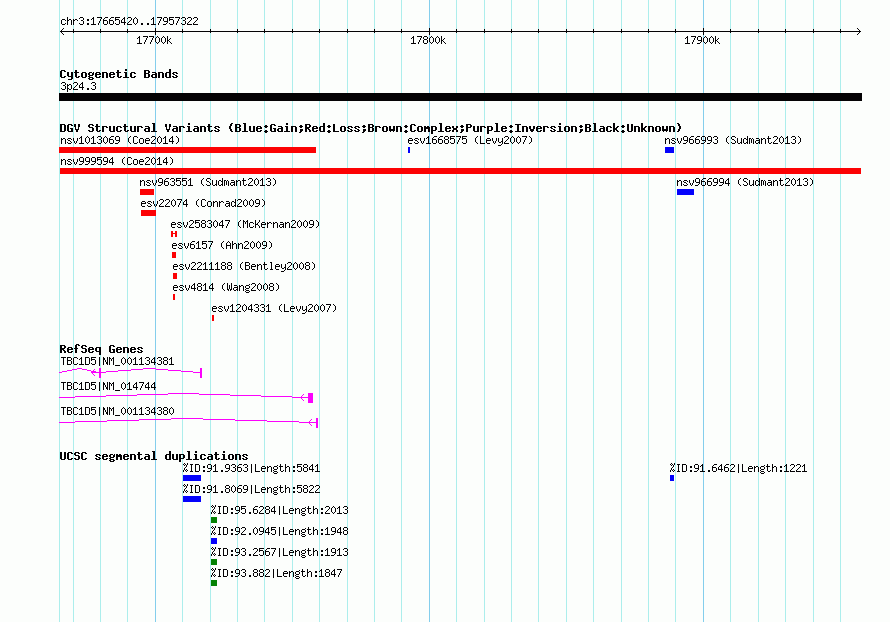Screen dimensions: 890x622
Task: Click the blue nsv966993 gain bar
Action: coord(670,150)
